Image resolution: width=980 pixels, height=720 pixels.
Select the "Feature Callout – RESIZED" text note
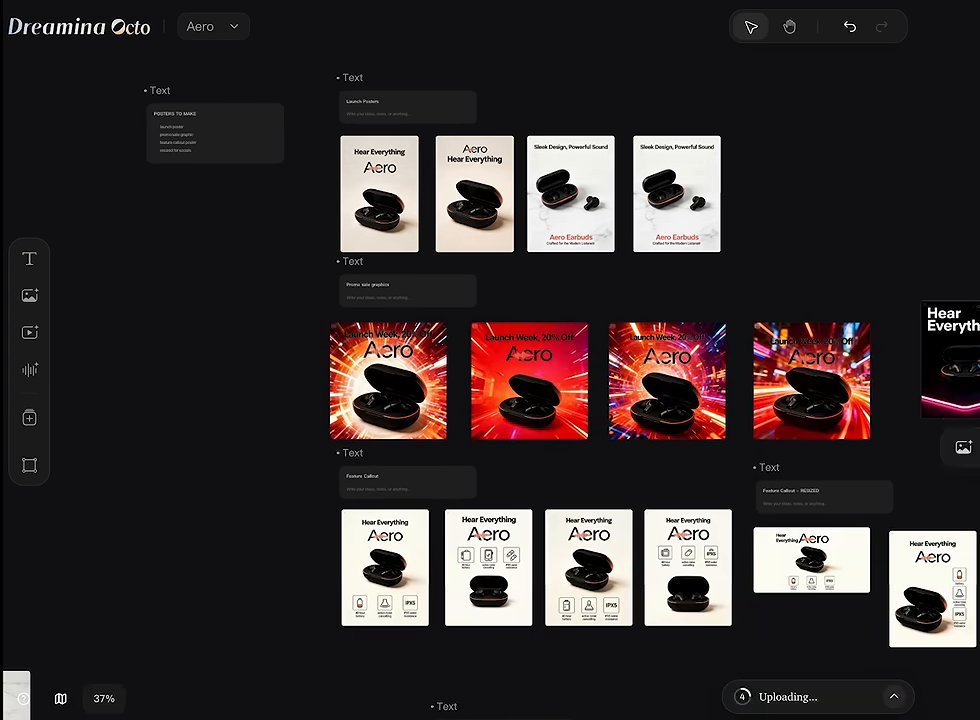point(824,497)
